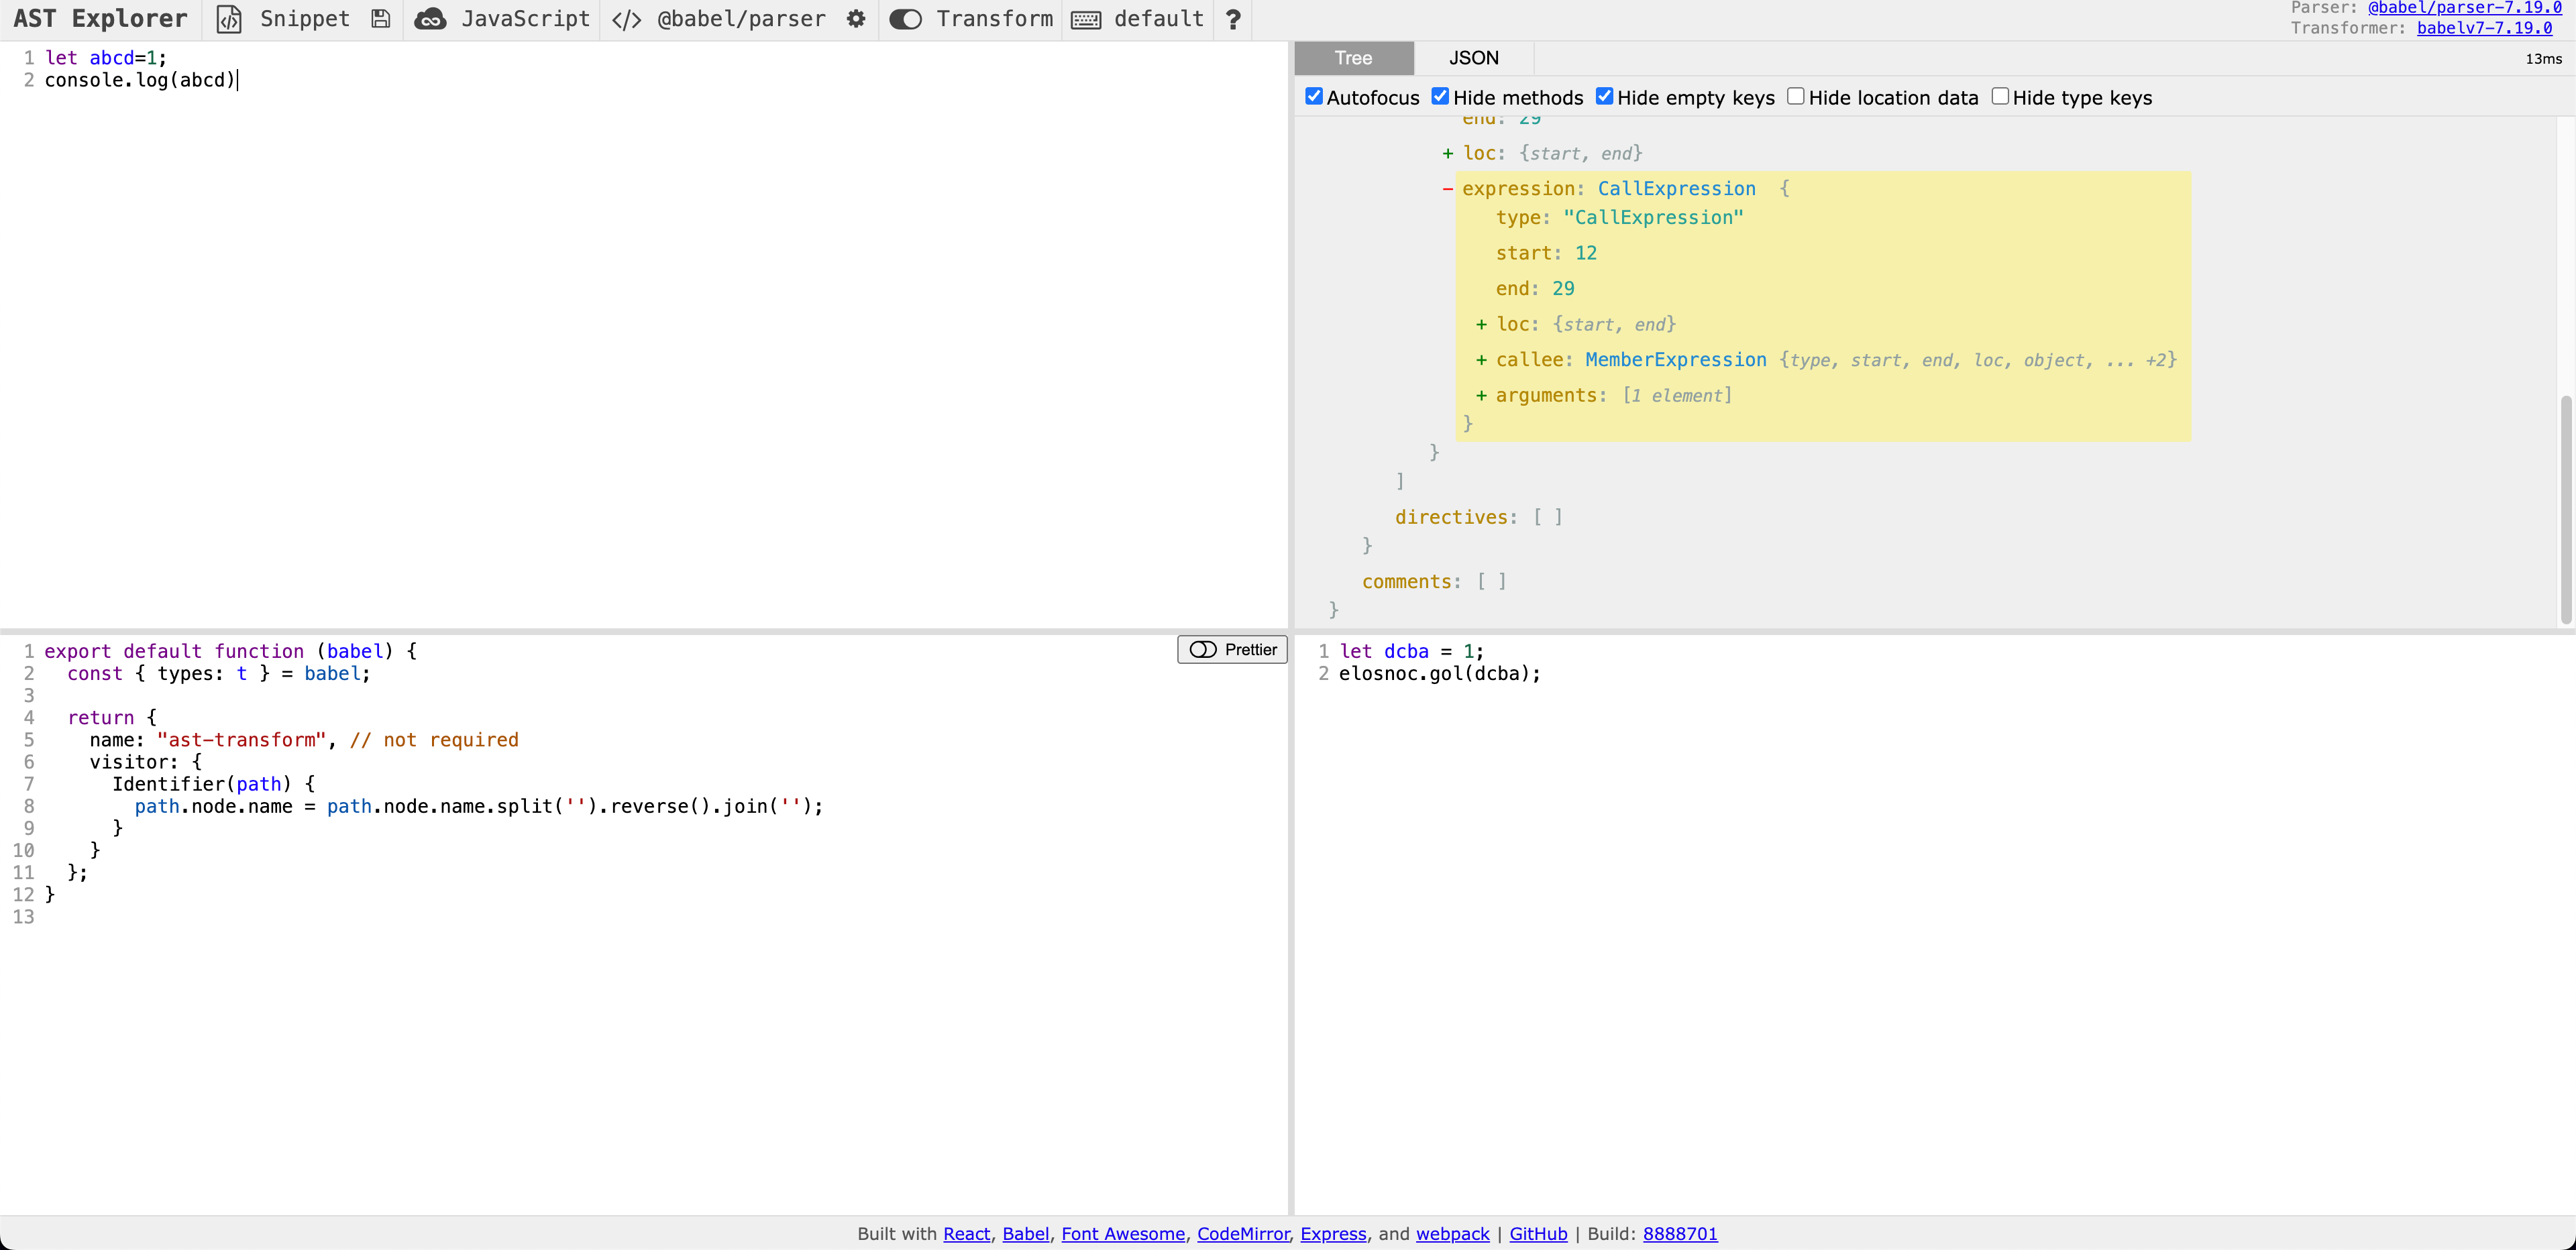The image size is (2576, 1250).
Task: Toggle the Prettier formatting button
Action: coord(1232,650)
